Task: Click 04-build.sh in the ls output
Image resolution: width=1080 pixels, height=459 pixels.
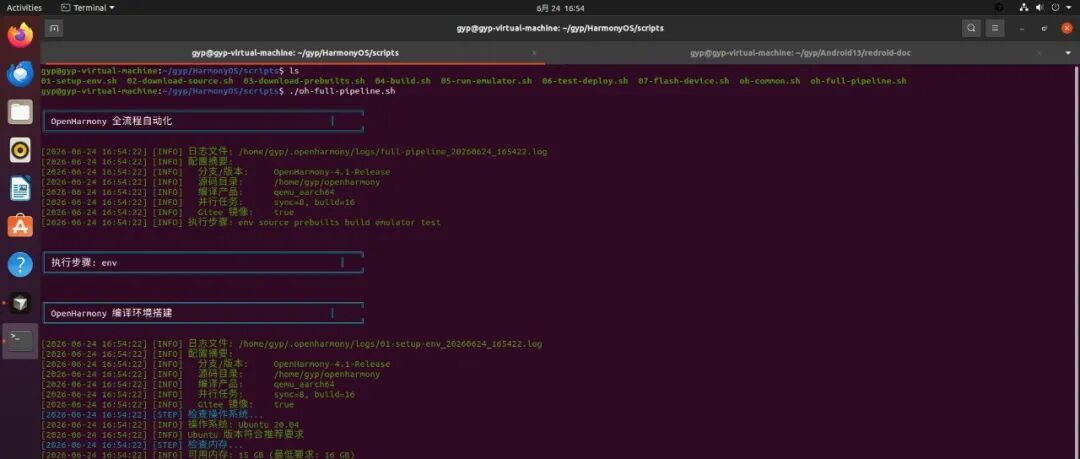Action: coord(402,81)
